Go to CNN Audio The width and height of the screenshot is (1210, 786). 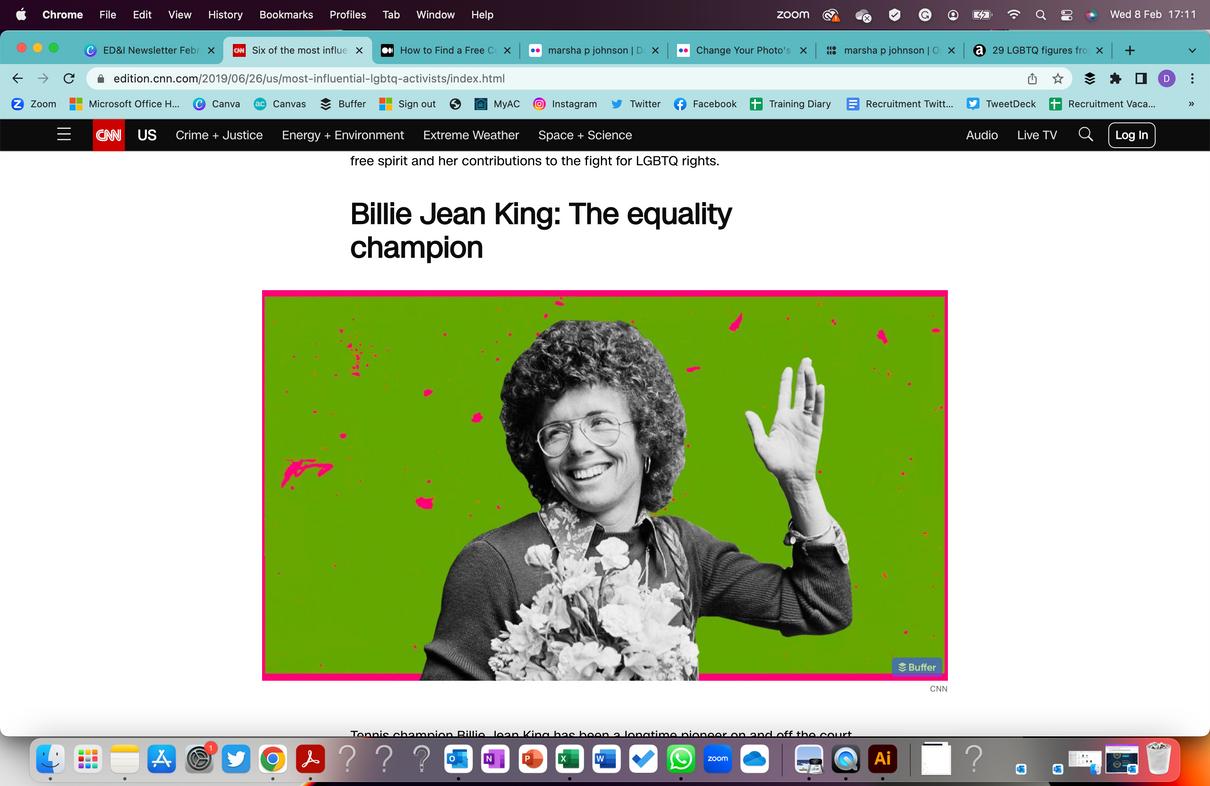pyautogui.click(x=982, y=135)
